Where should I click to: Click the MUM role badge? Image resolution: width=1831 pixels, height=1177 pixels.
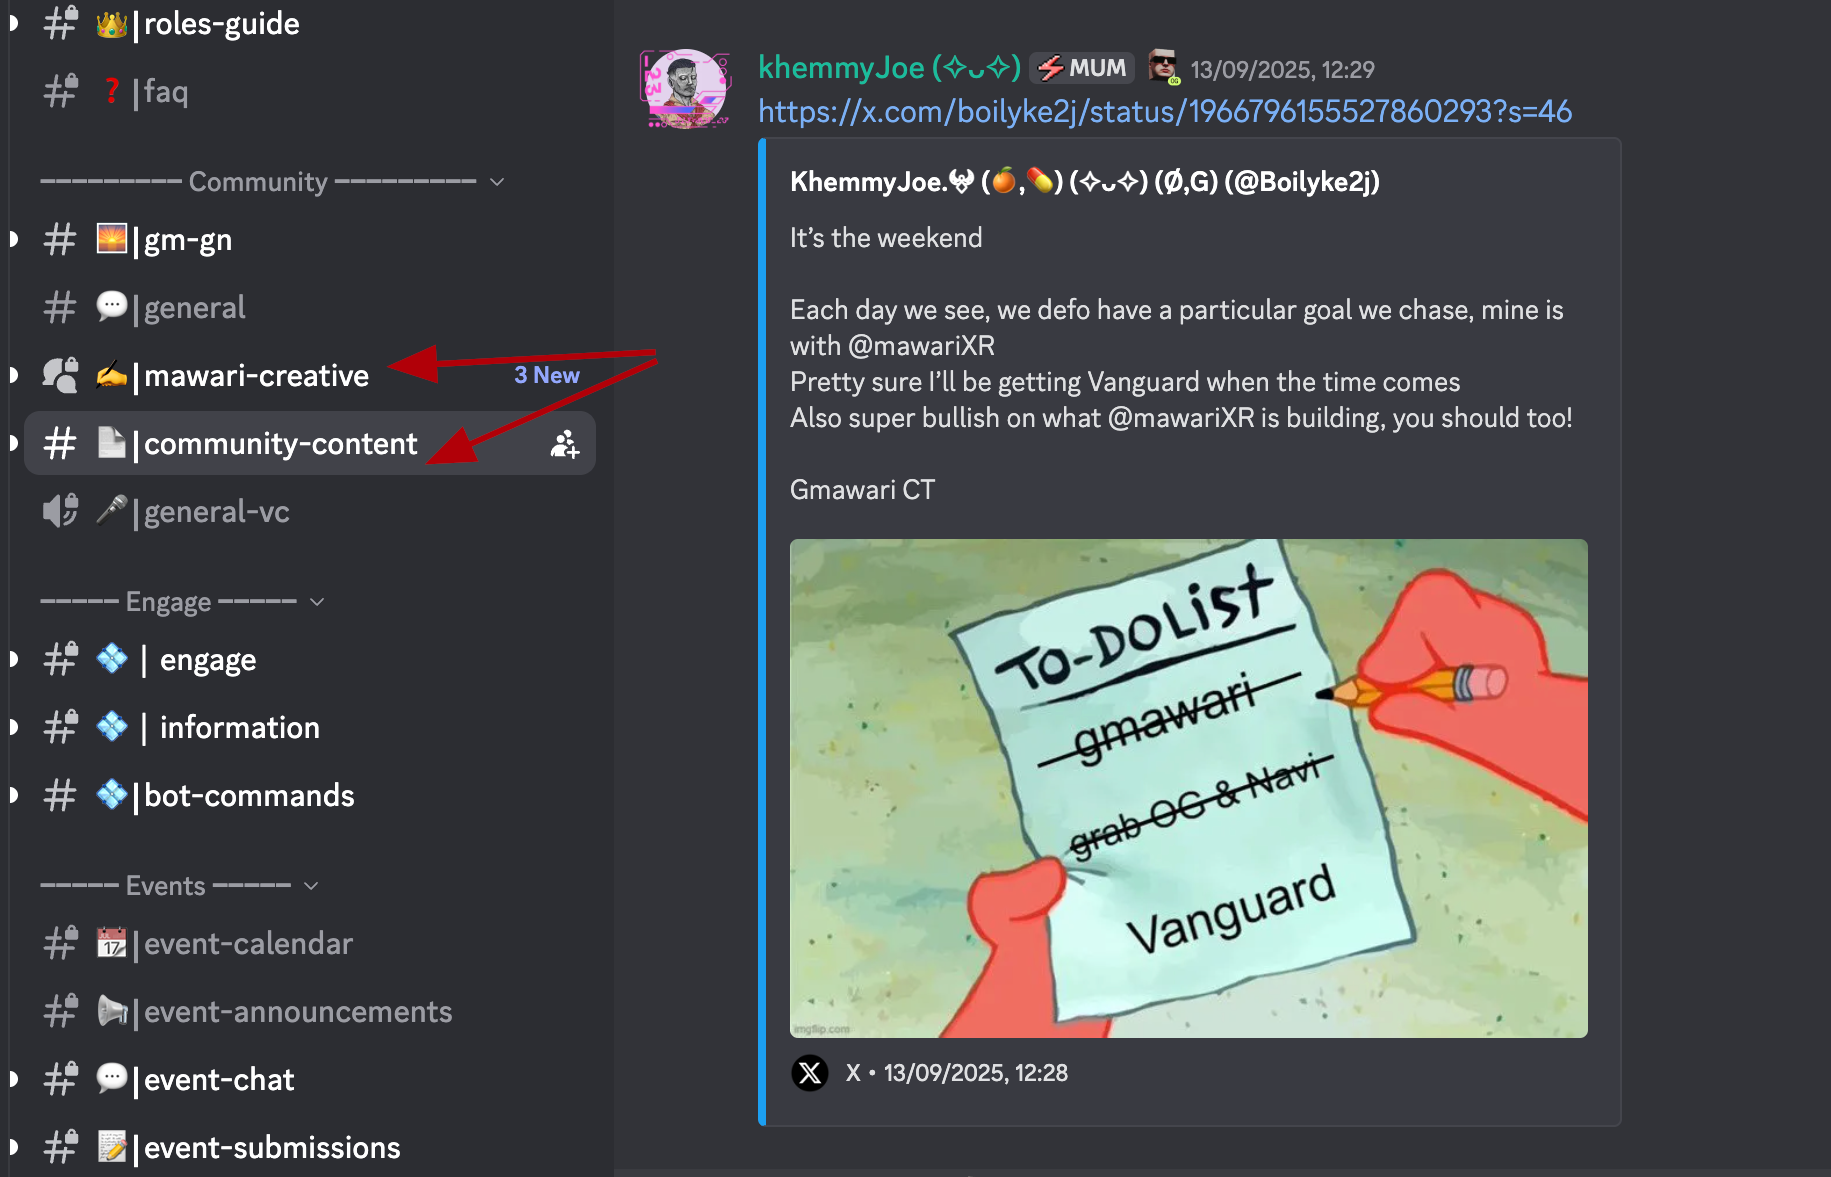[x=1082, y=68]
